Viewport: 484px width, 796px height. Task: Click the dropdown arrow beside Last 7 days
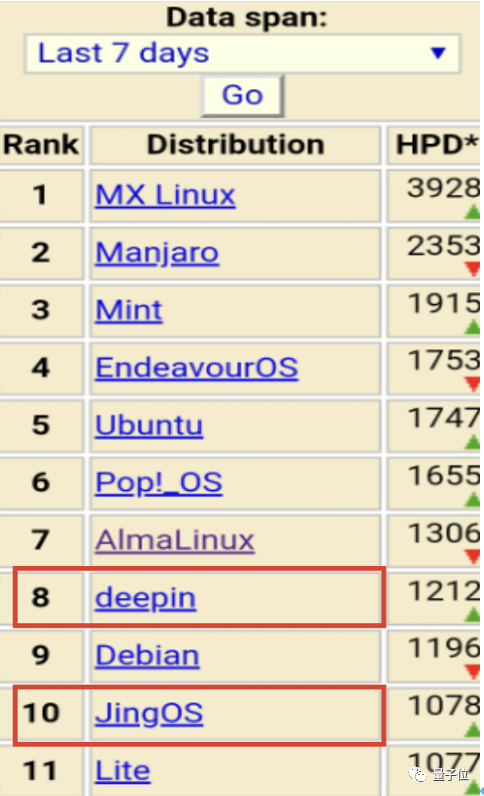(438, 52)
